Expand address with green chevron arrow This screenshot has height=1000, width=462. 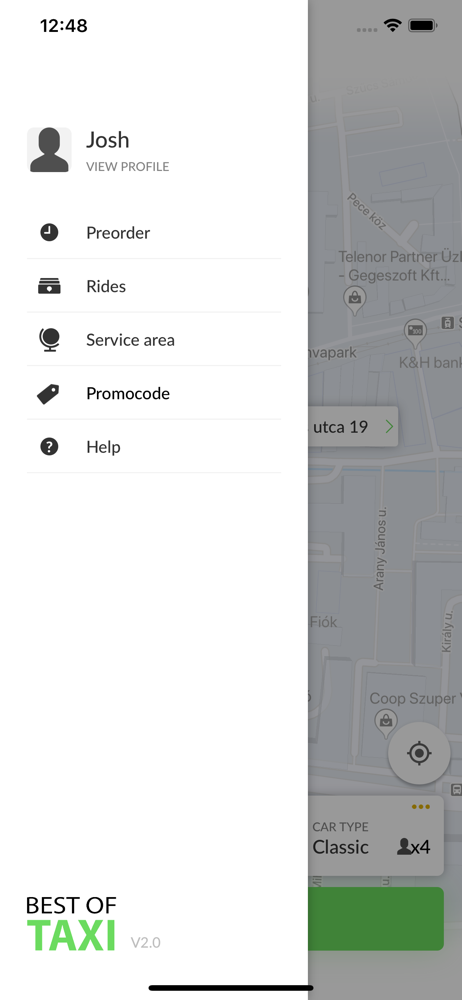pyautogui.click(x=389, y=427)
